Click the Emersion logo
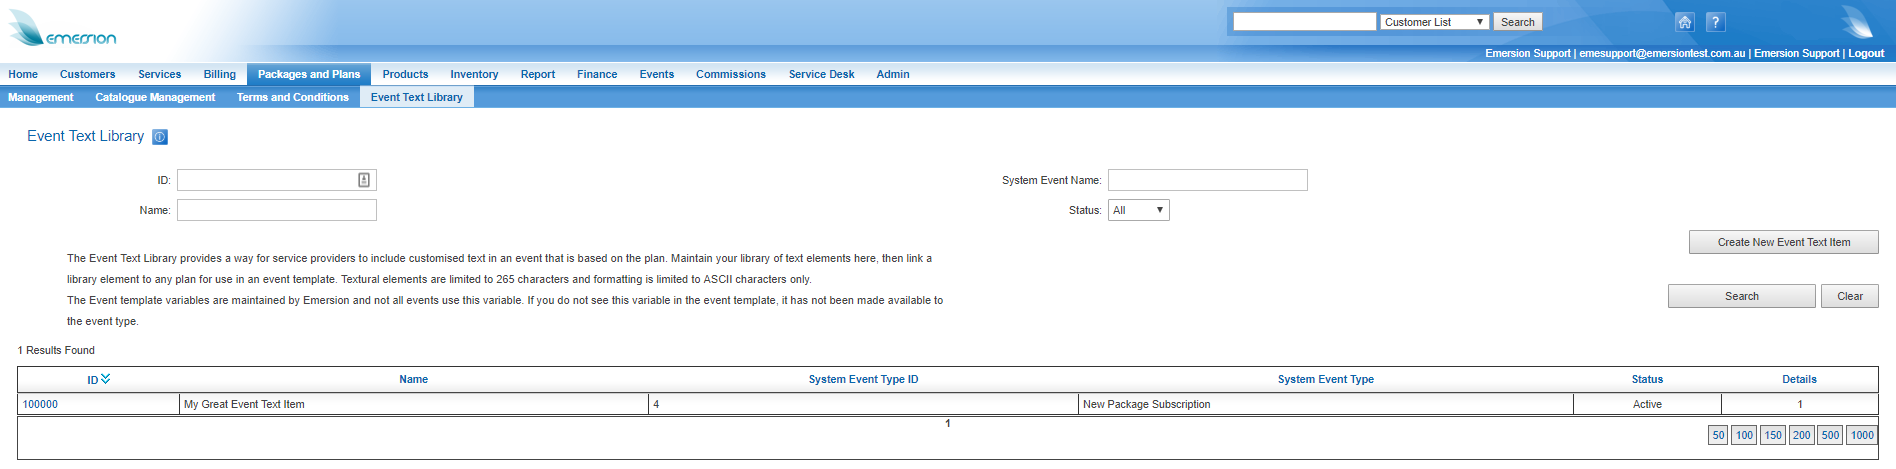 click(x=62, y=30)
